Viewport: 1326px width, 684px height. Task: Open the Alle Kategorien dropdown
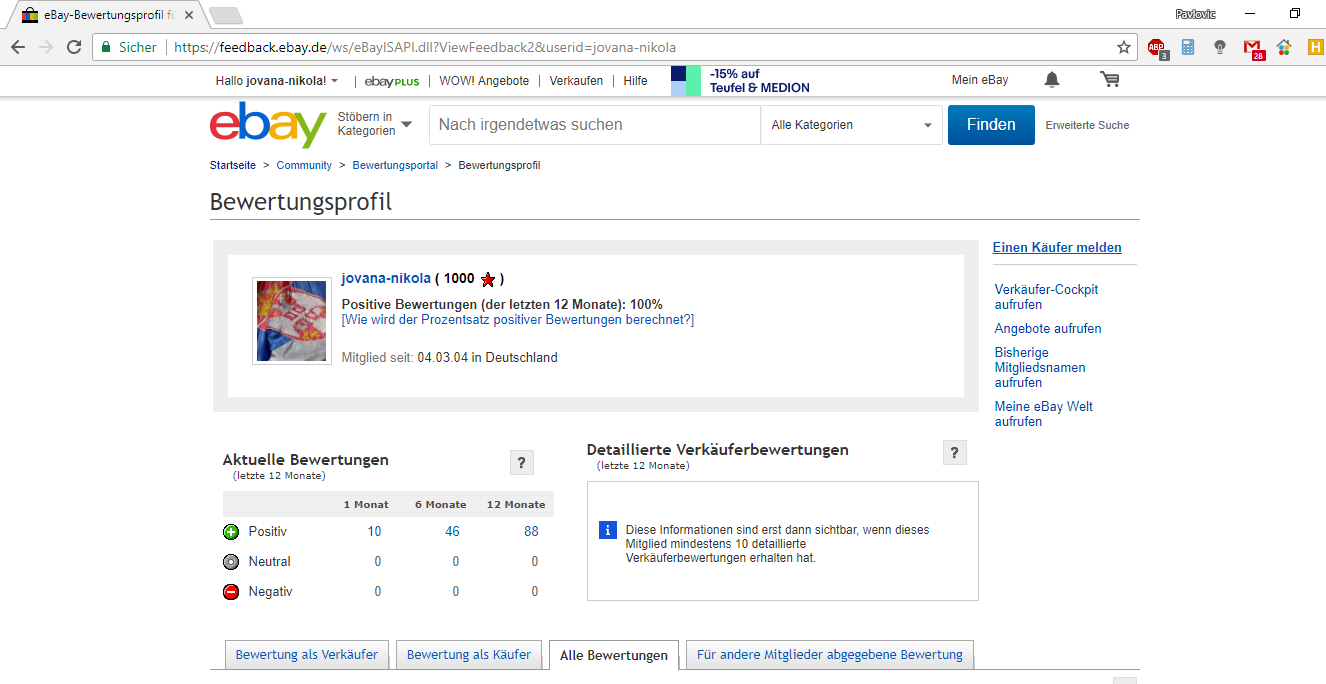851,125
